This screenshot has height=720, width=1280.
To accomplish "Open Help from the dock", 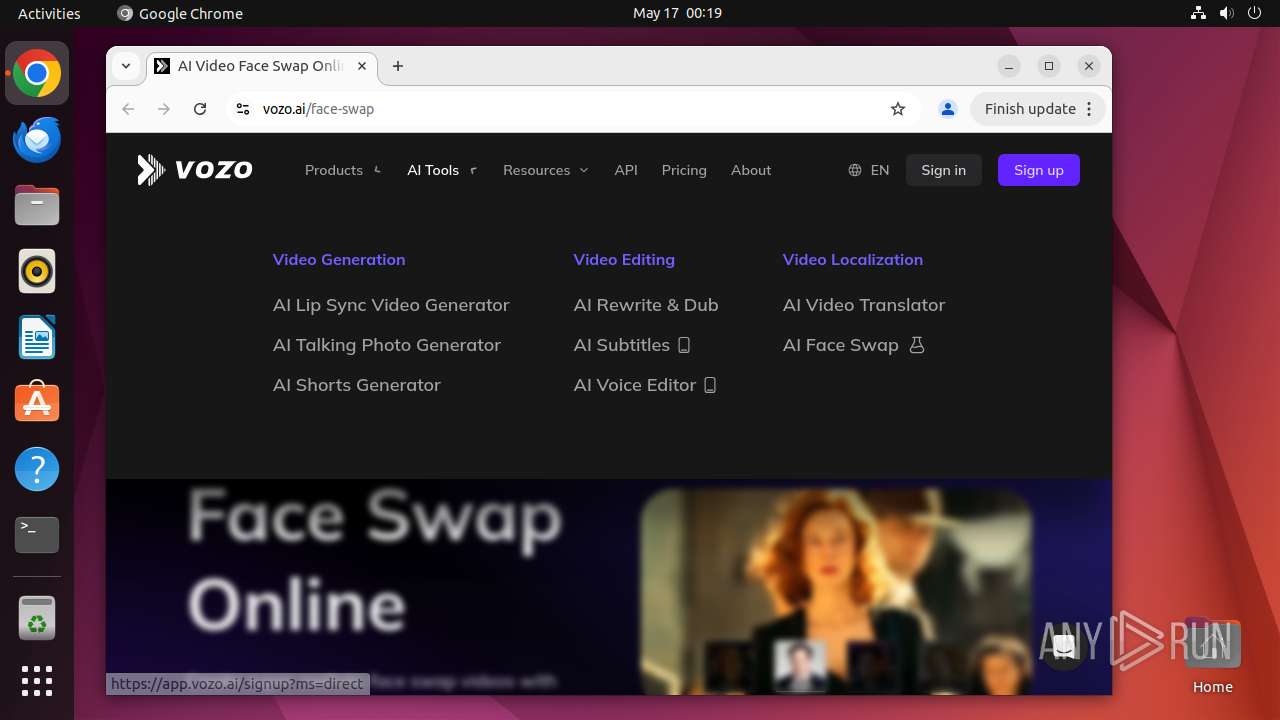I will coord(37,469).
